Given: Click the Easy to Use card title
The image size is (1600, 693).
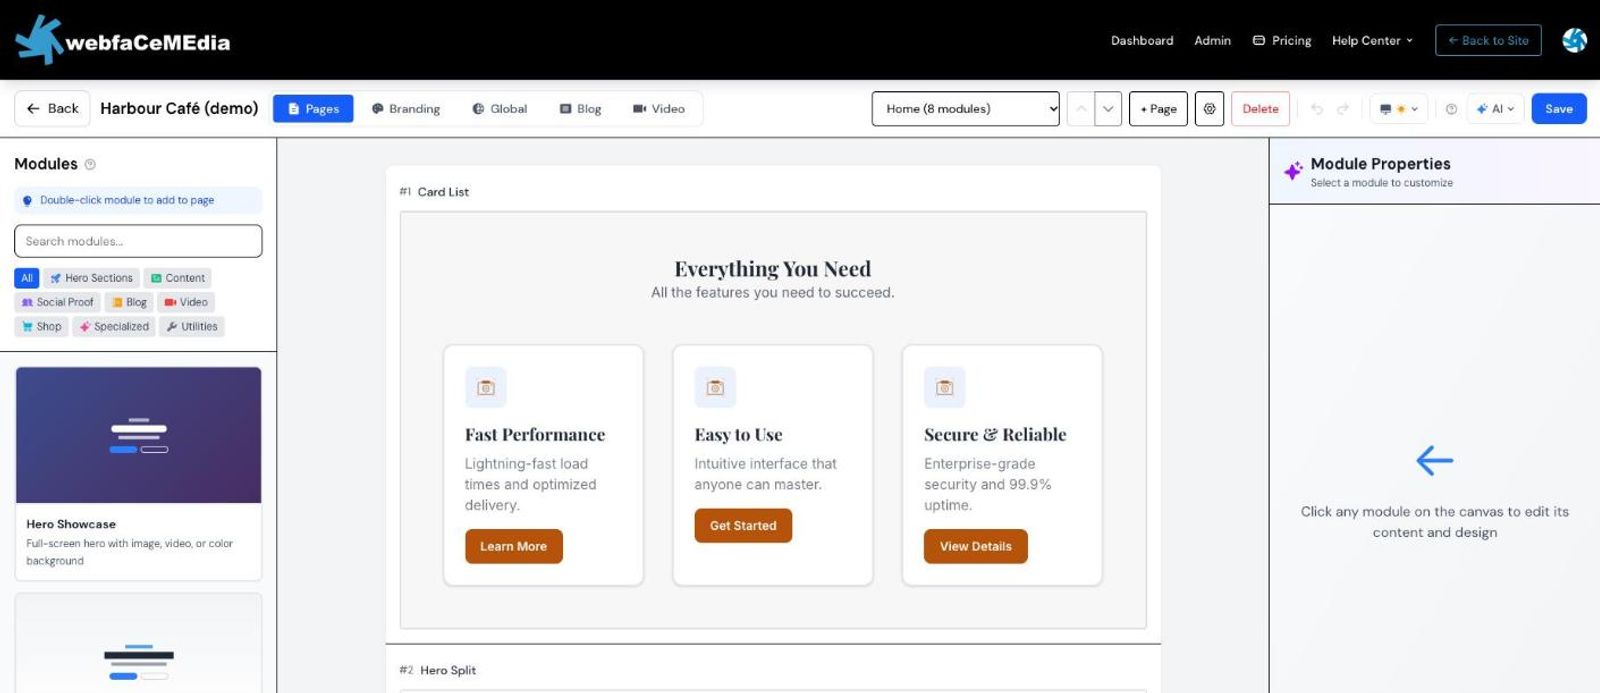Looking at the screenshot, I should (x=738, y=435).
